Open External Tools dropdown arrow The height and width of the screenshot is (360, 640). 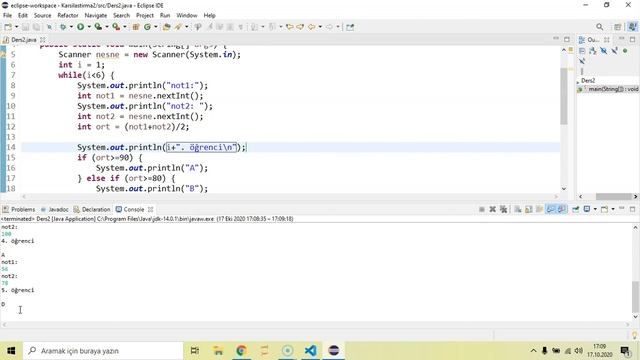(x=124, y=27)
